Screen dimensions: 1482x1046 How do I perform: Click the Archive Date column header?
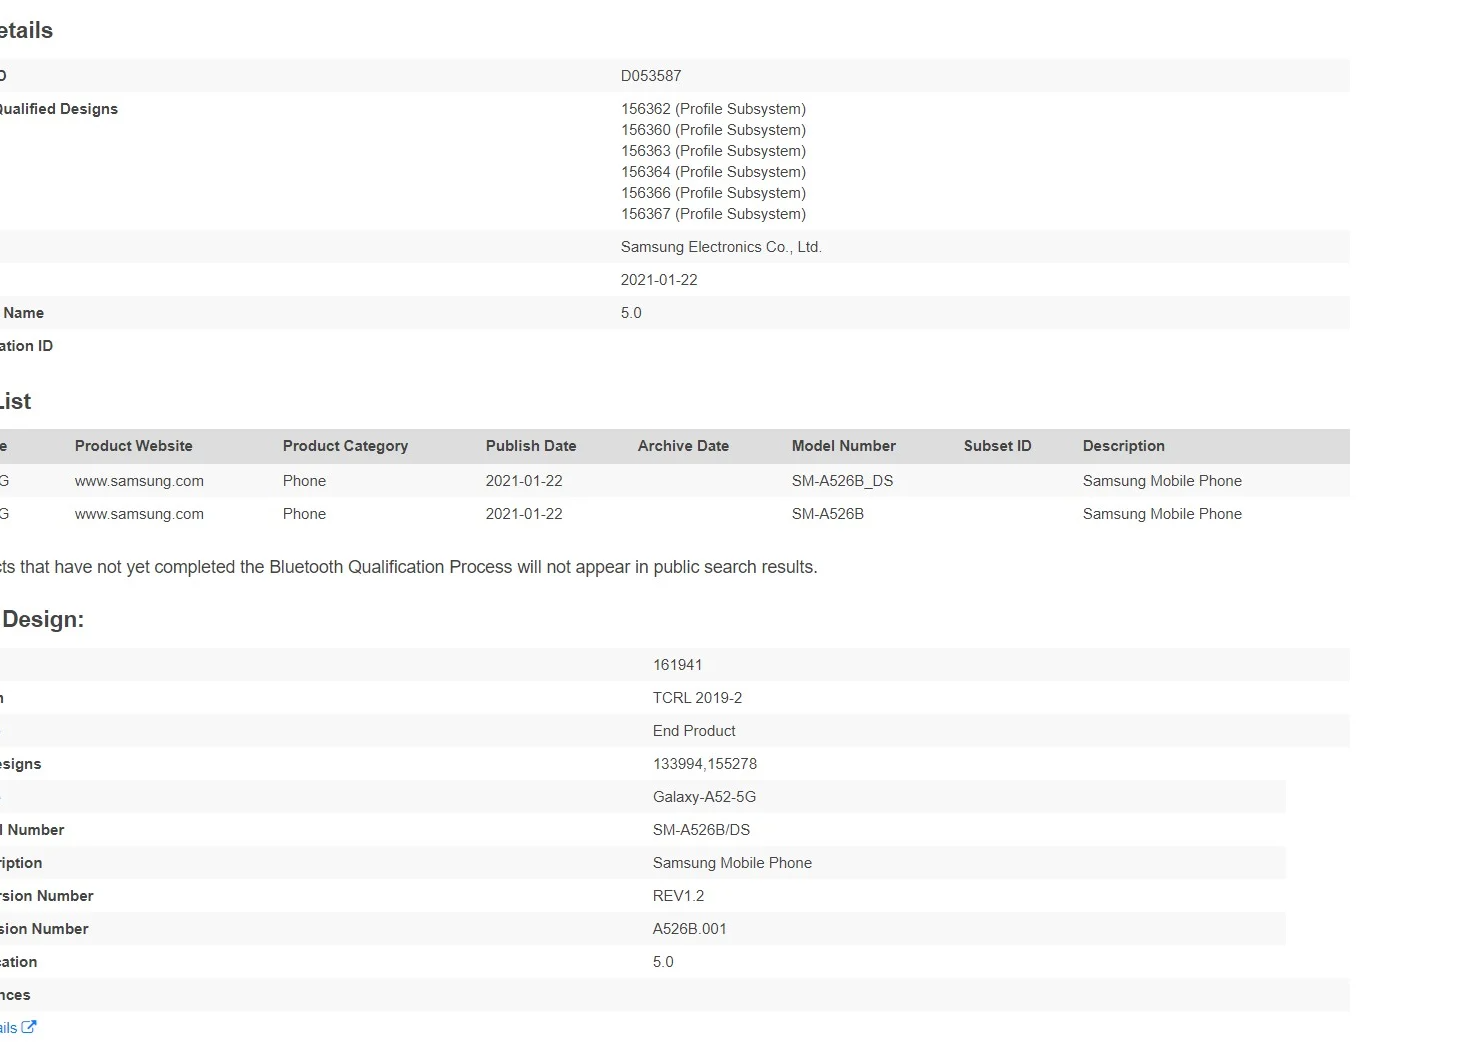click(x=683, y=446)
